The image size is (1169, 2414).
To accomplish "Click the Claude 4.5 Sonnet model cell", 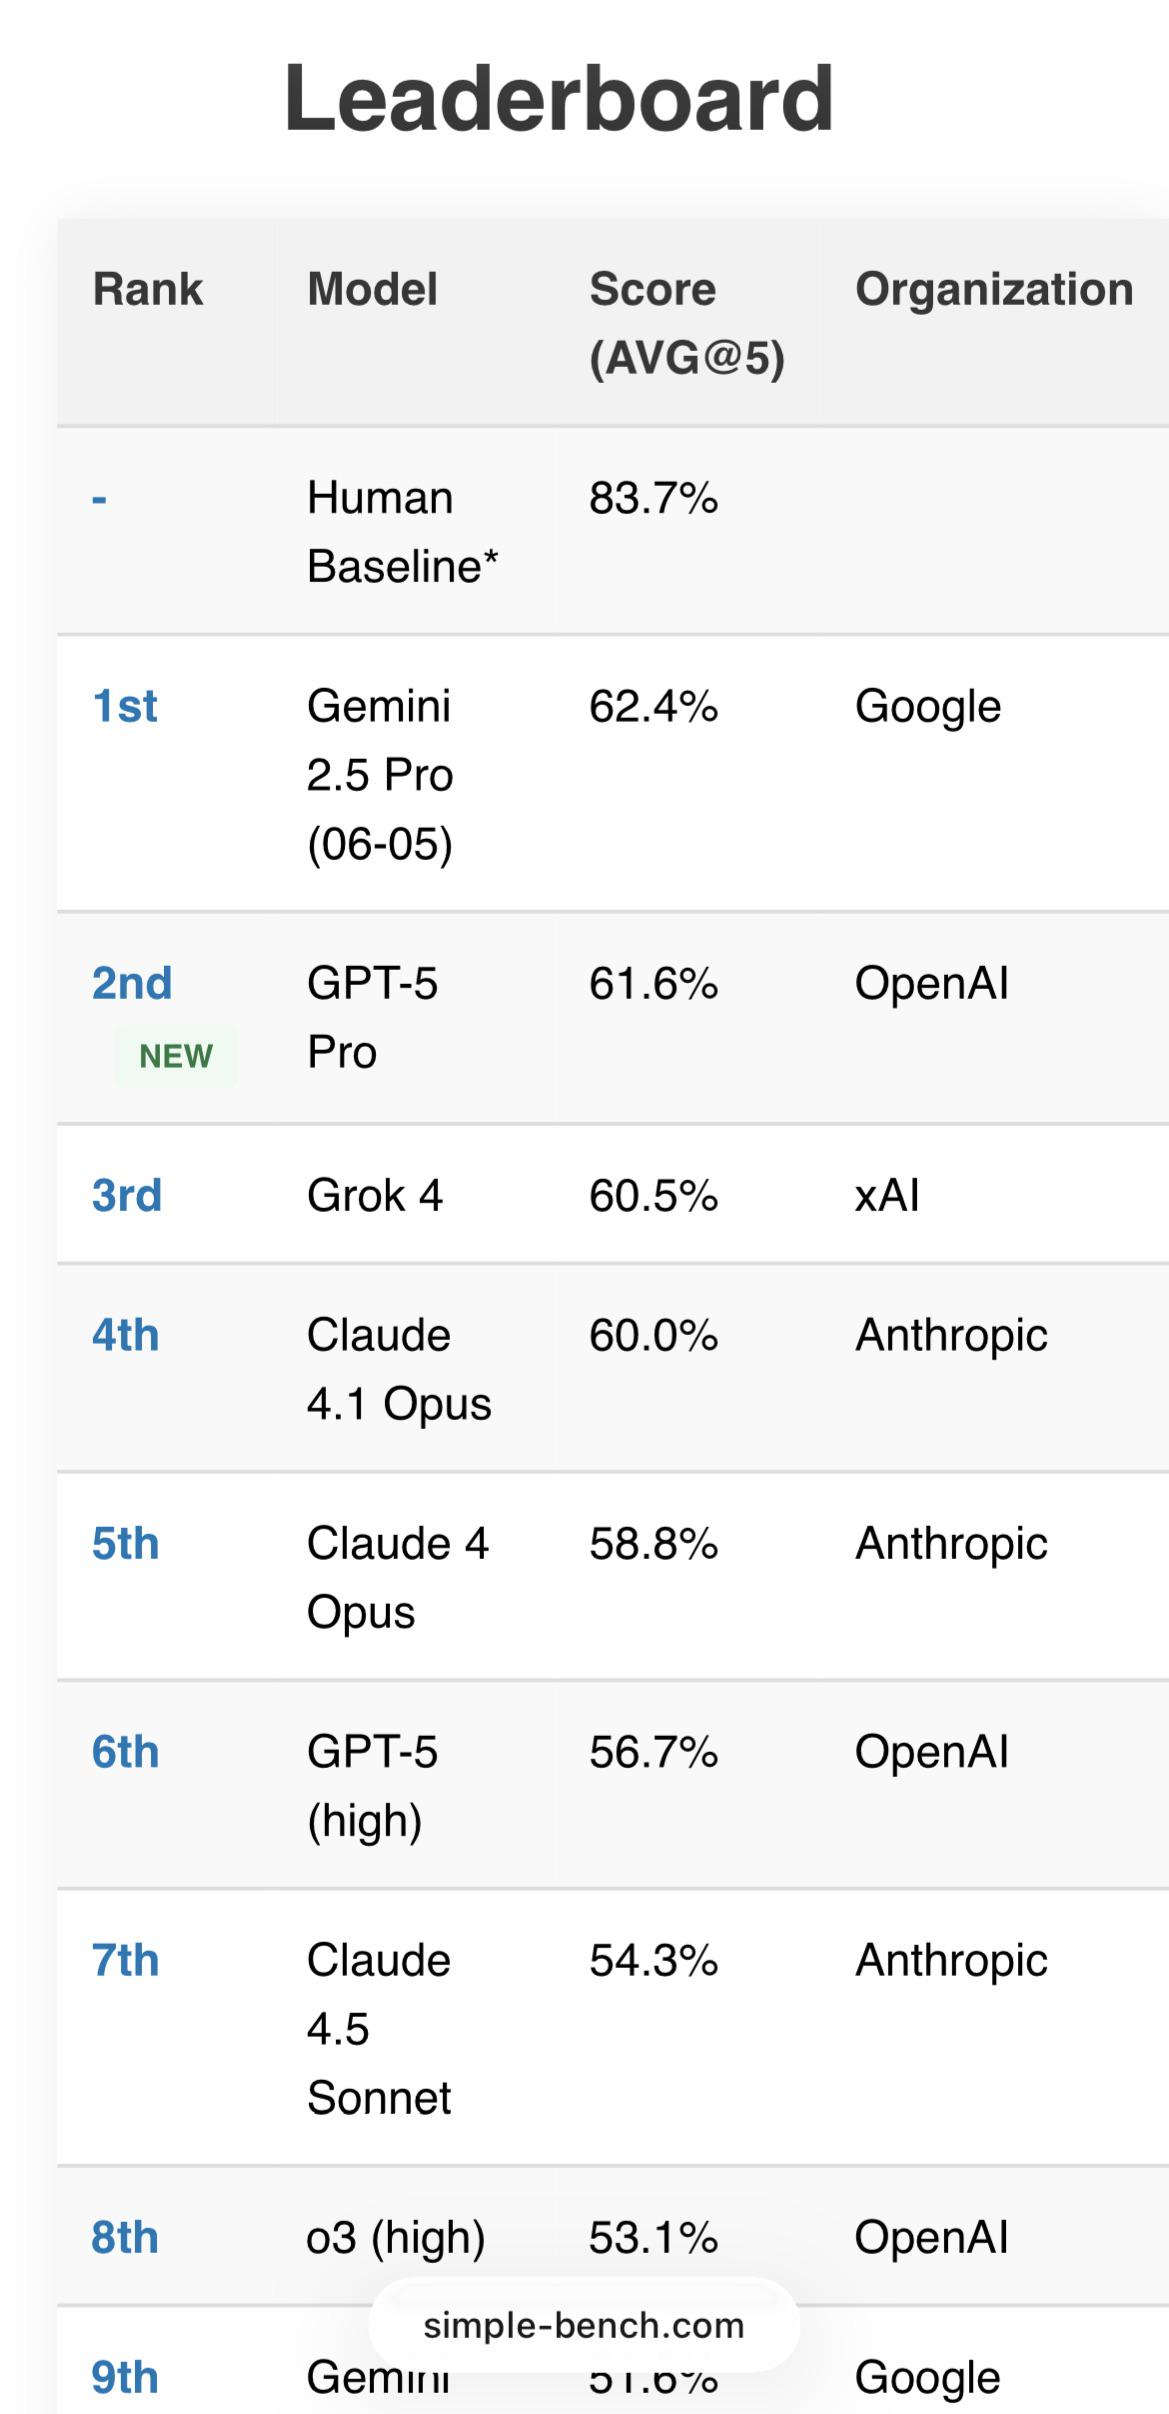I will (x=379, y=2029).
